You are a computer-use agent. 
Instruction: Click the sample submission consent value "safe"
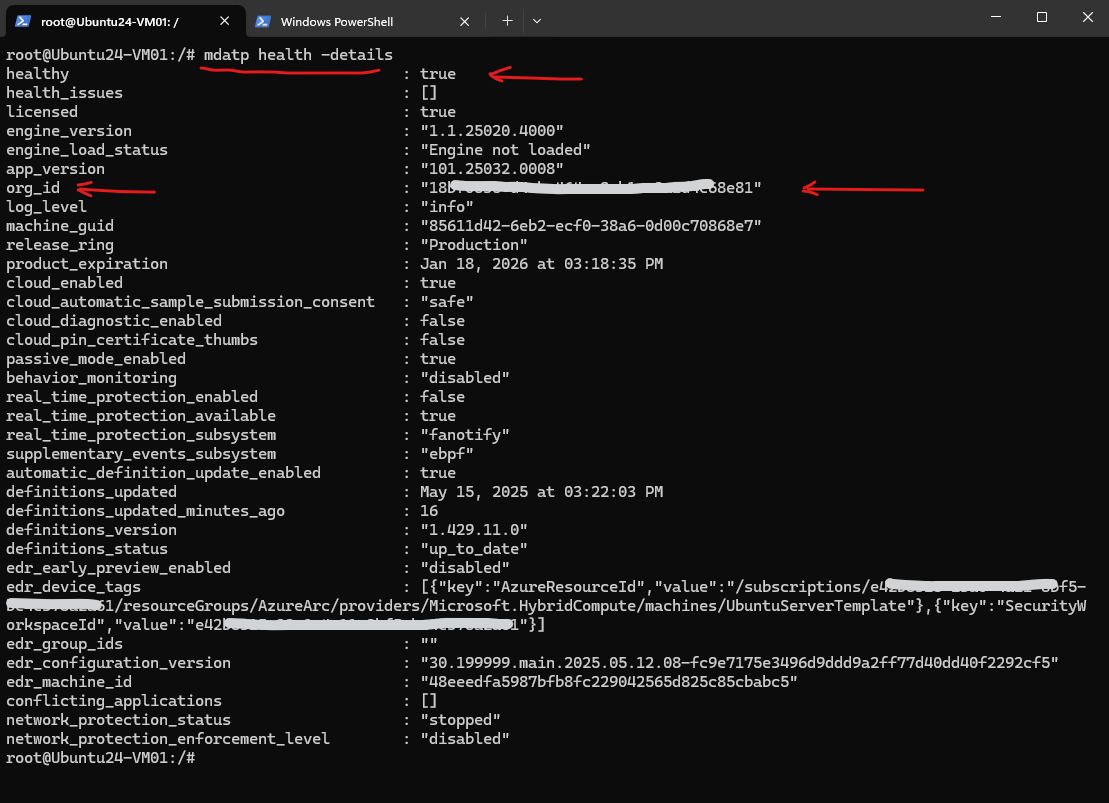tap(446, 302)
